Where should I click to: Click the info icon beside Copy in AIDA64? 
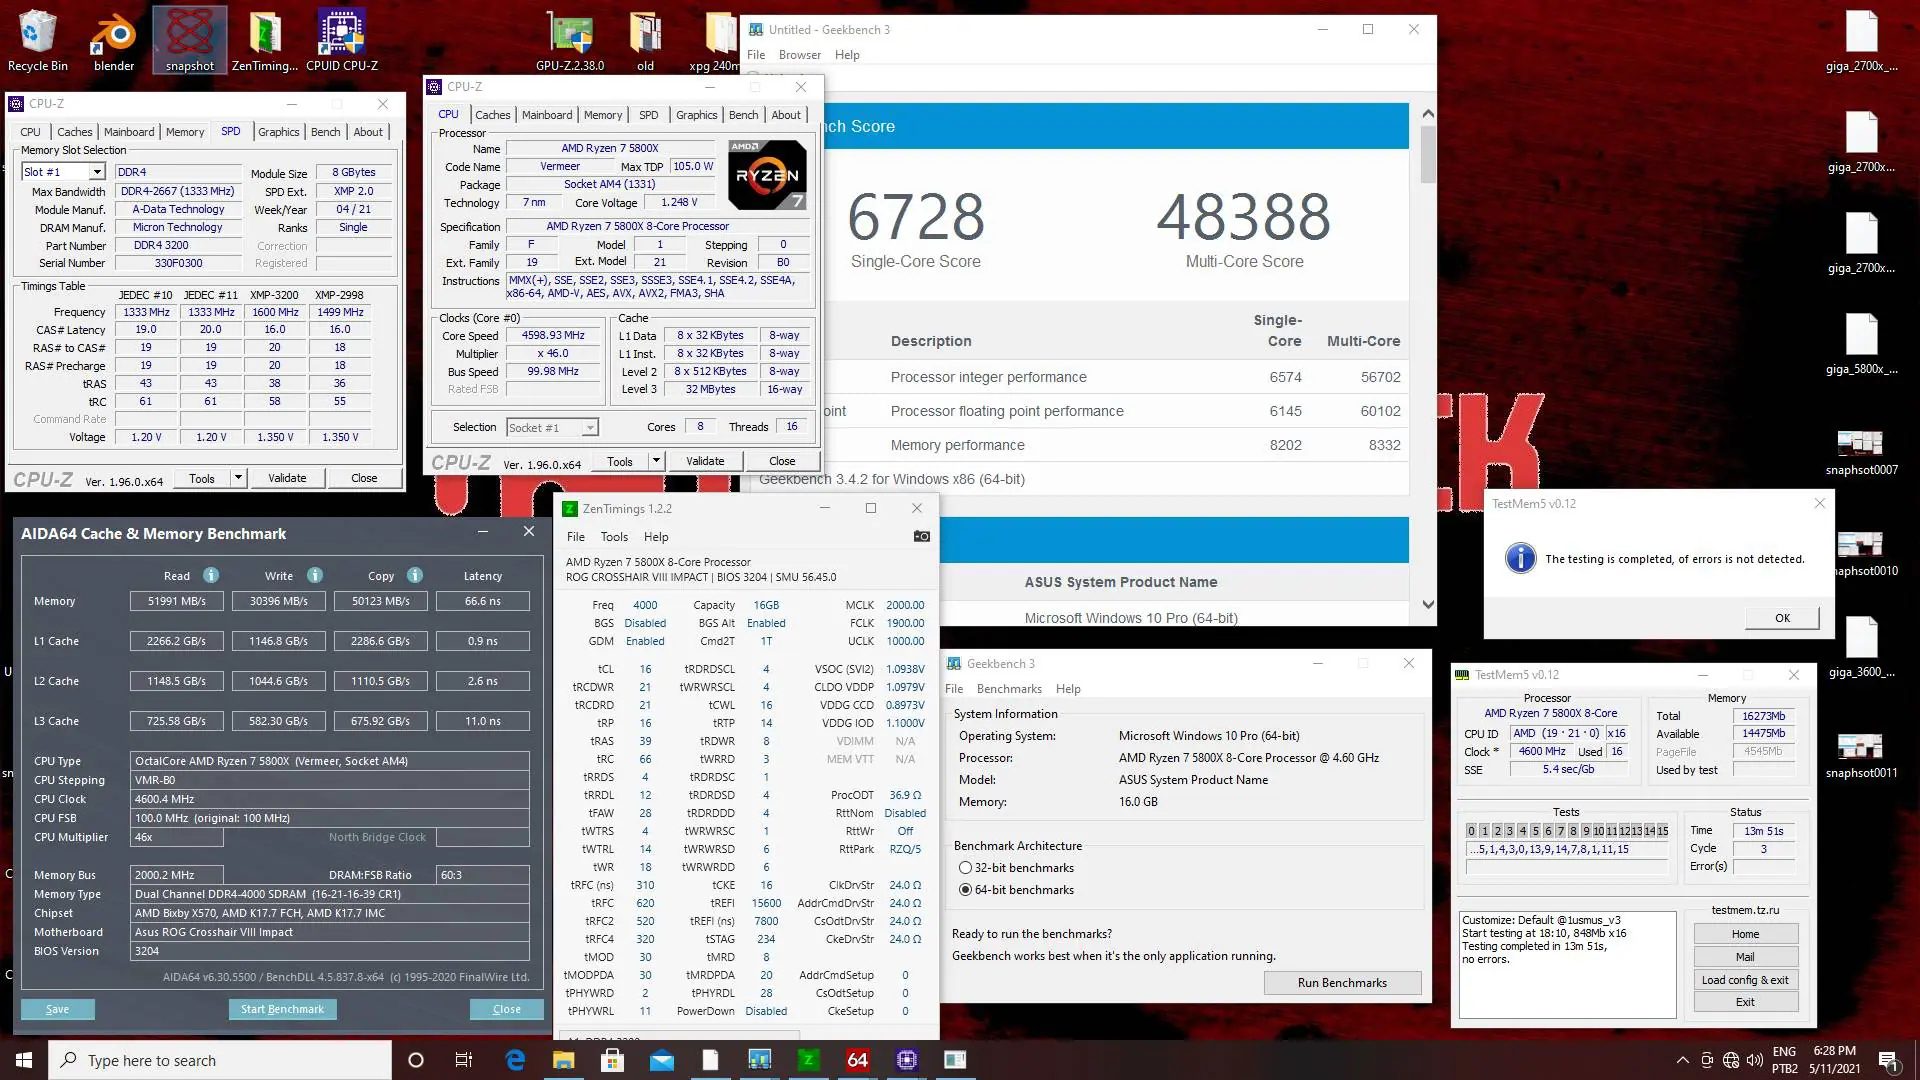(x=415, y=575)
